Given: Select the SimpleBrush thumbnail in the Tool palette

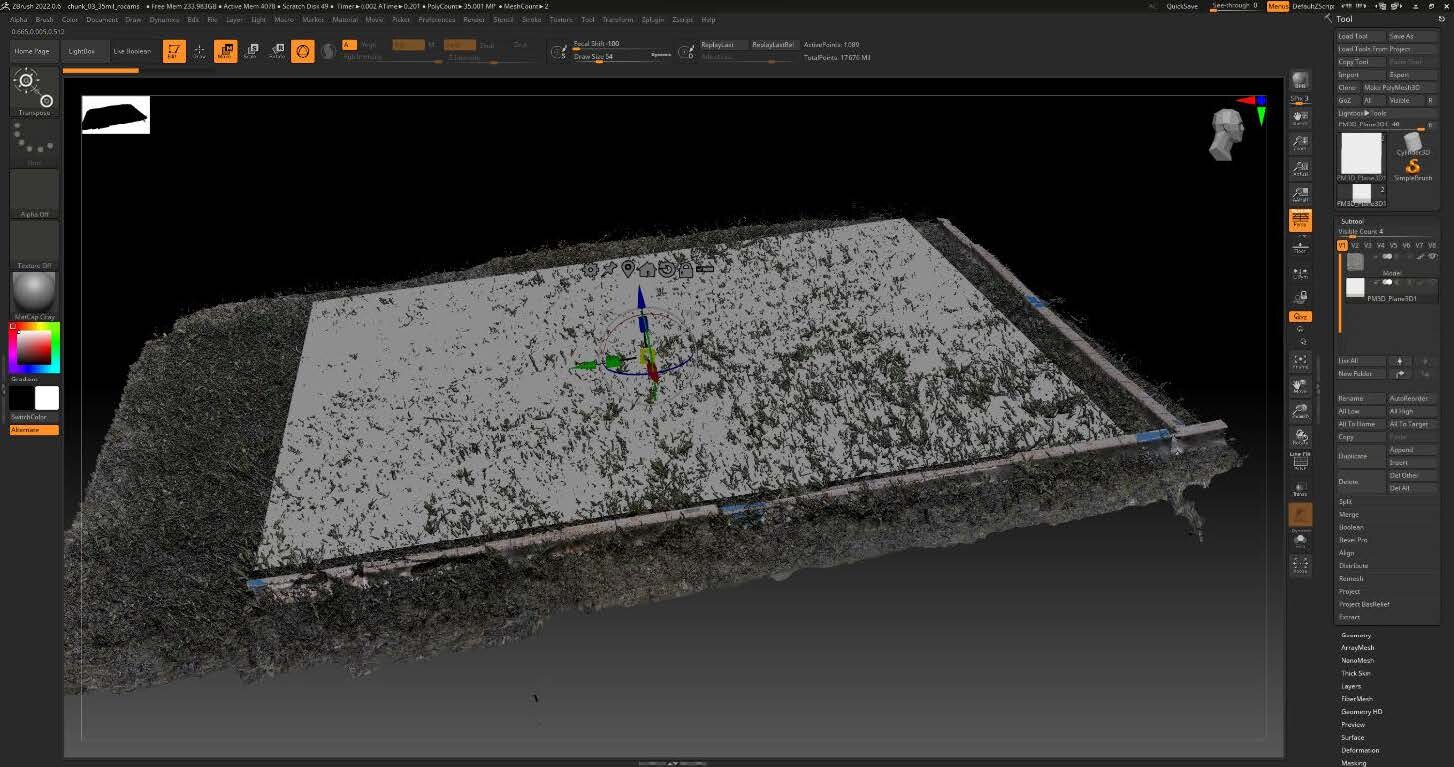Looking at the screenshot, I should tap(1413, 168).
